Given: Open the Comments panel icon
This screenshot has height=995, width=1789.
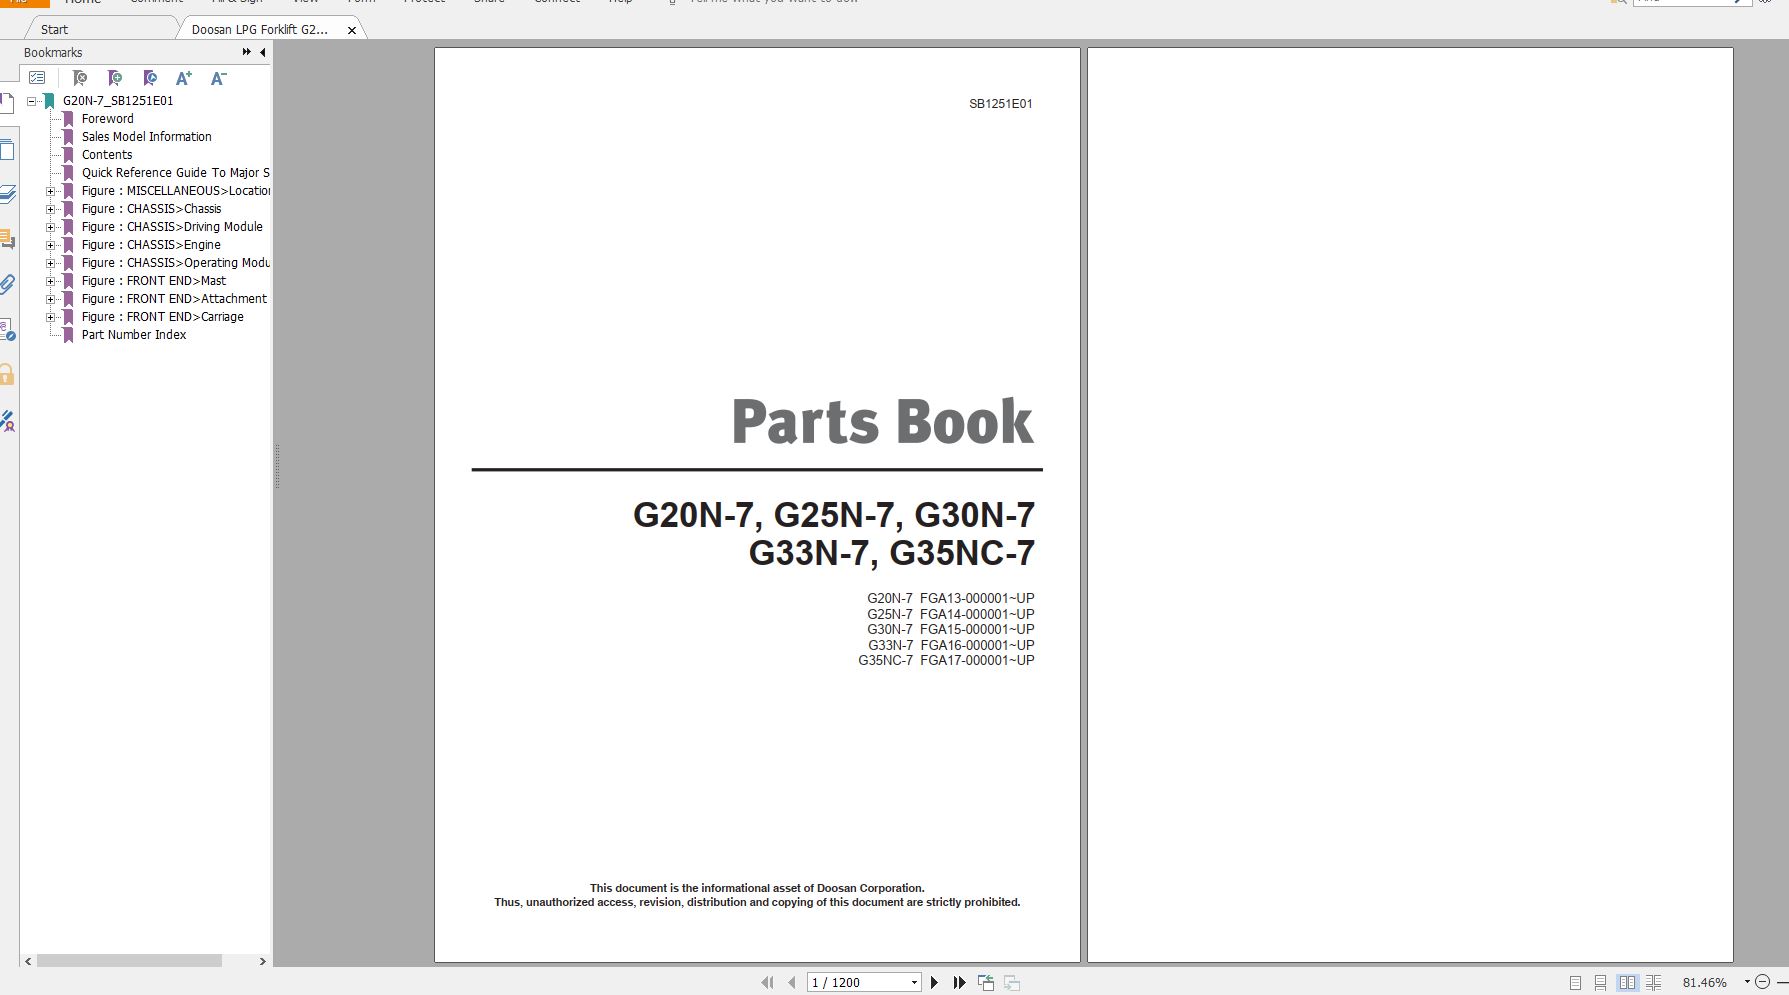Looking at the screenshot, I should point(10,238).
